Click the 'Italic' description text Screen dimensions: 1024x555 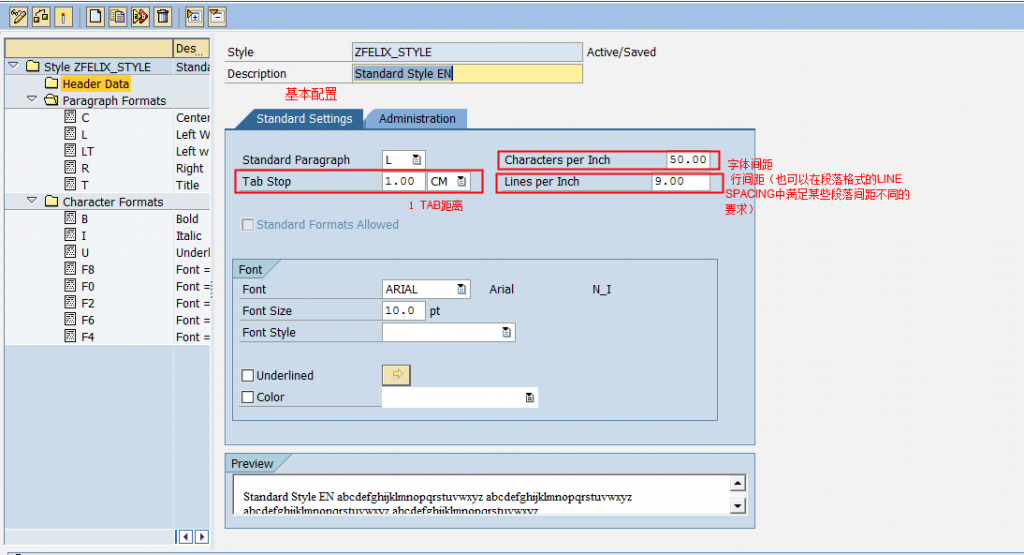189,236
